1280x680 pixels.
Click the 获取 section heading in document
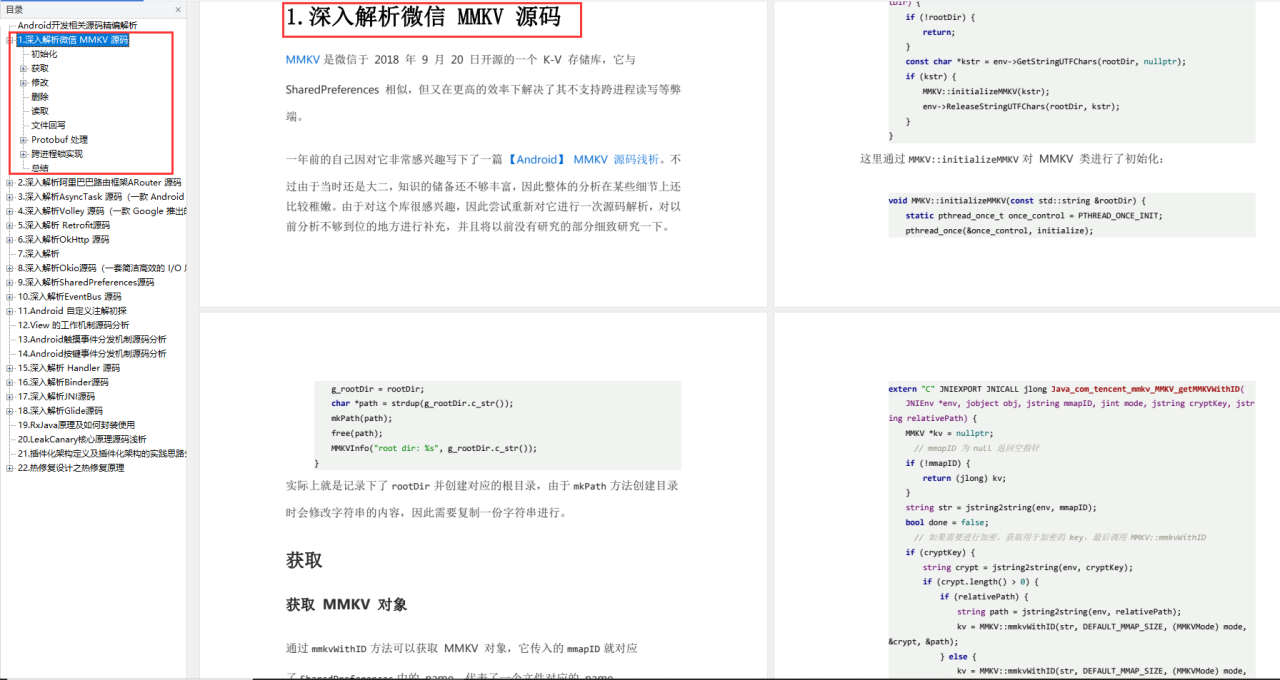[x=304, y=560]
